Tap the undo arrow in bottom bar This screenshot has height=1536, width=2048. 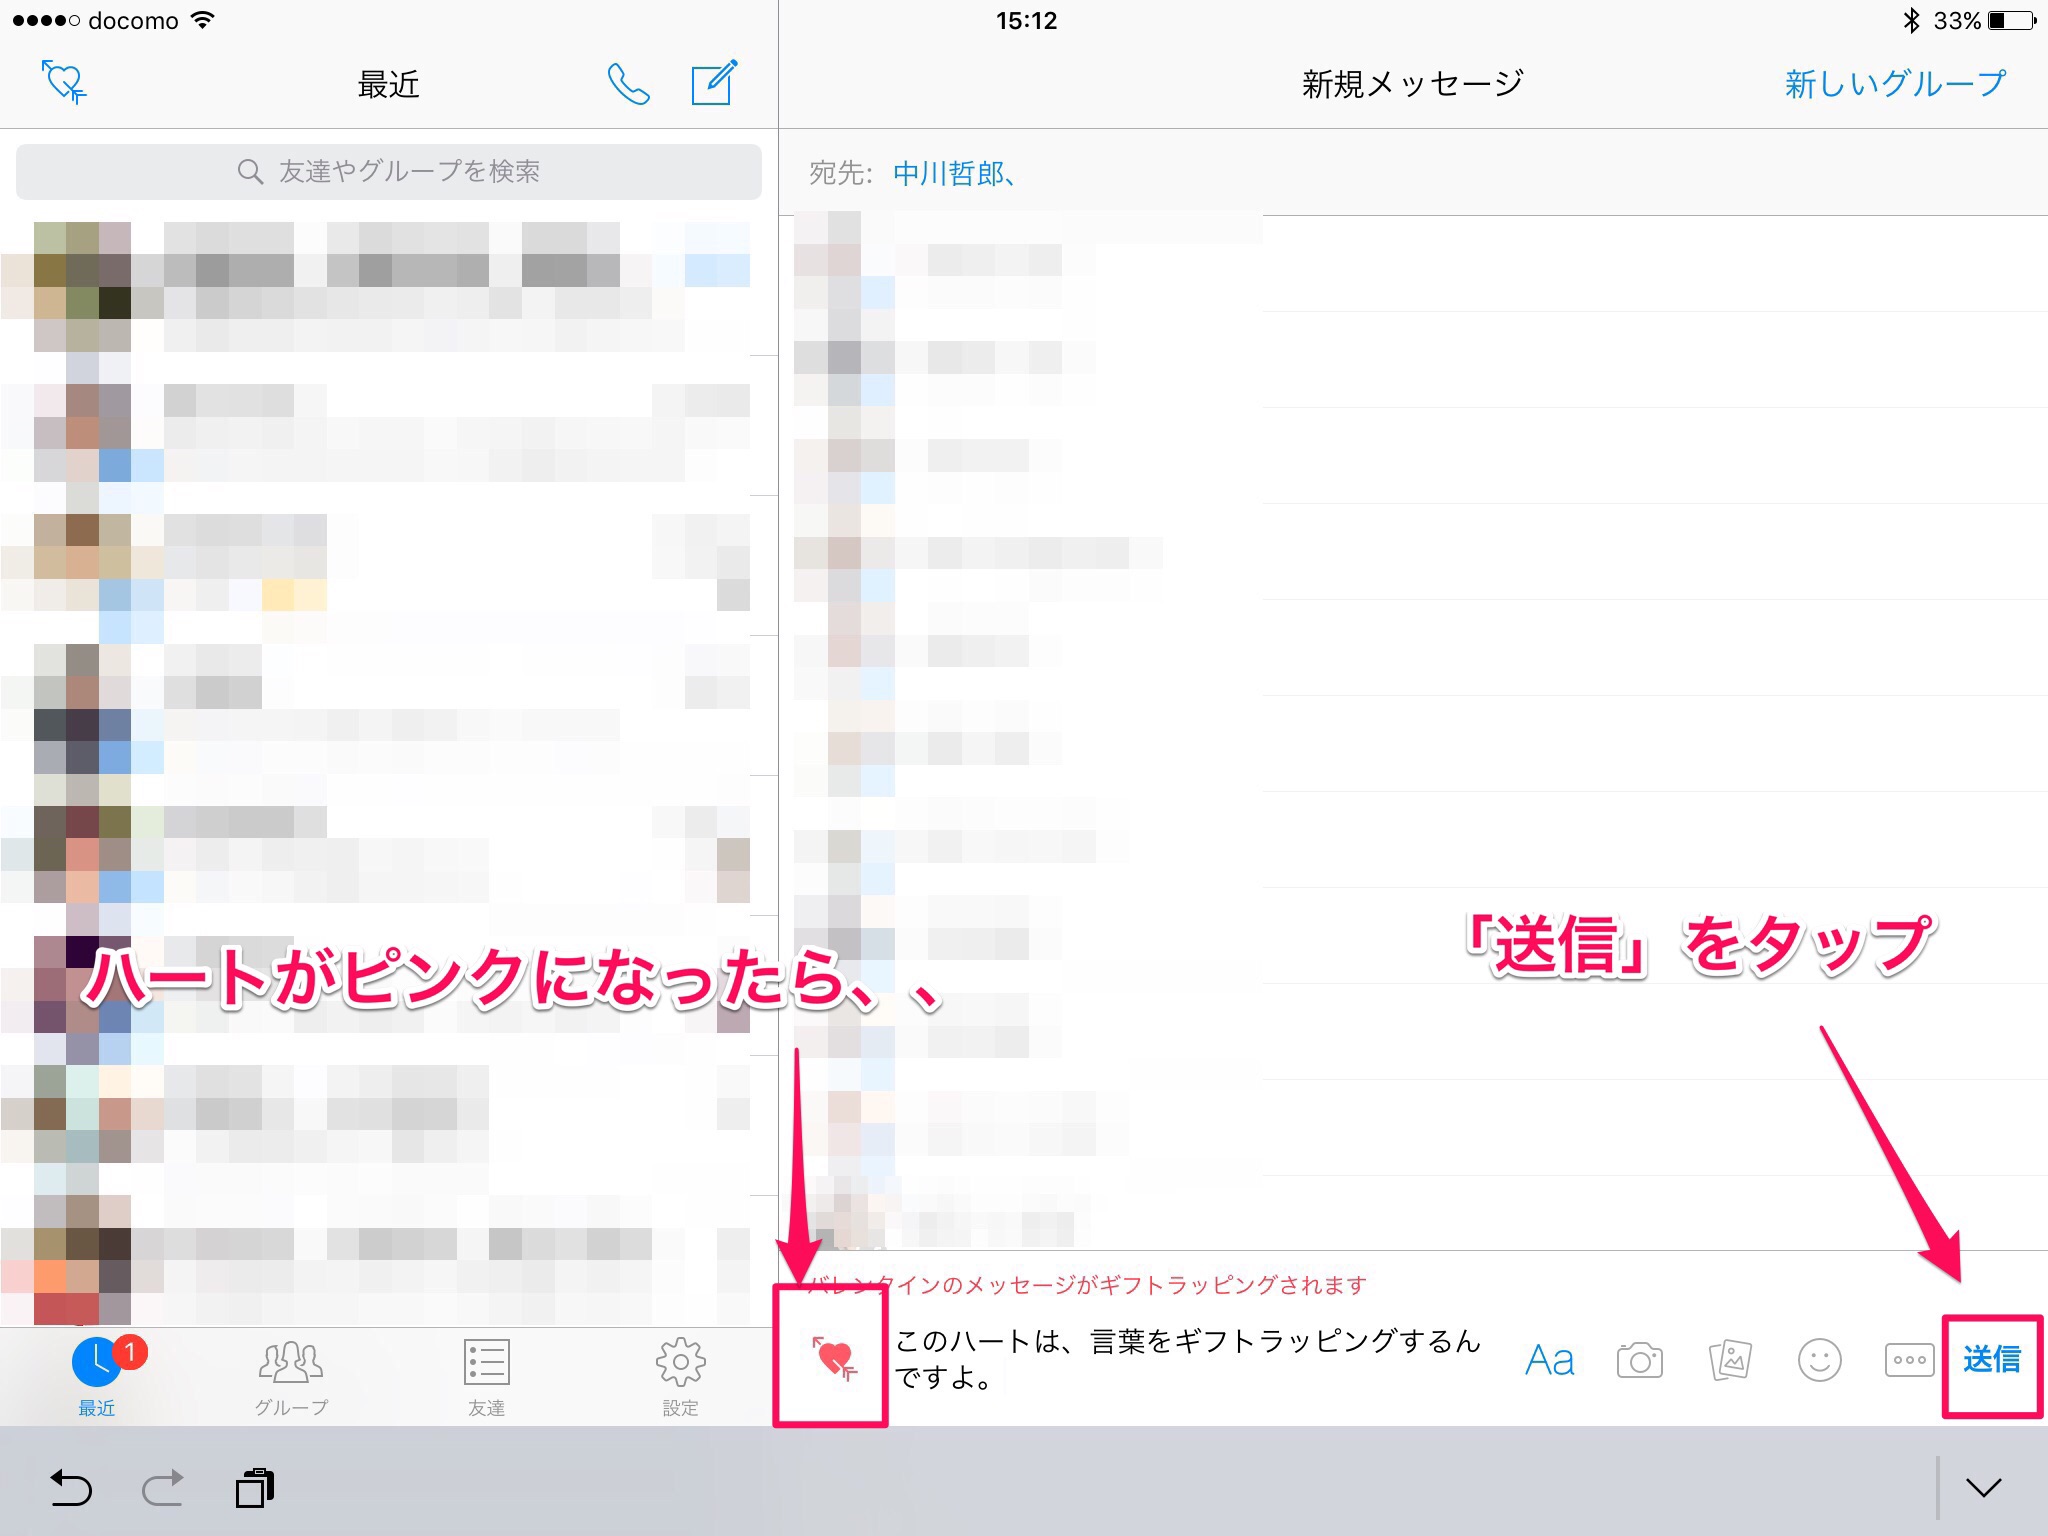71,1488
